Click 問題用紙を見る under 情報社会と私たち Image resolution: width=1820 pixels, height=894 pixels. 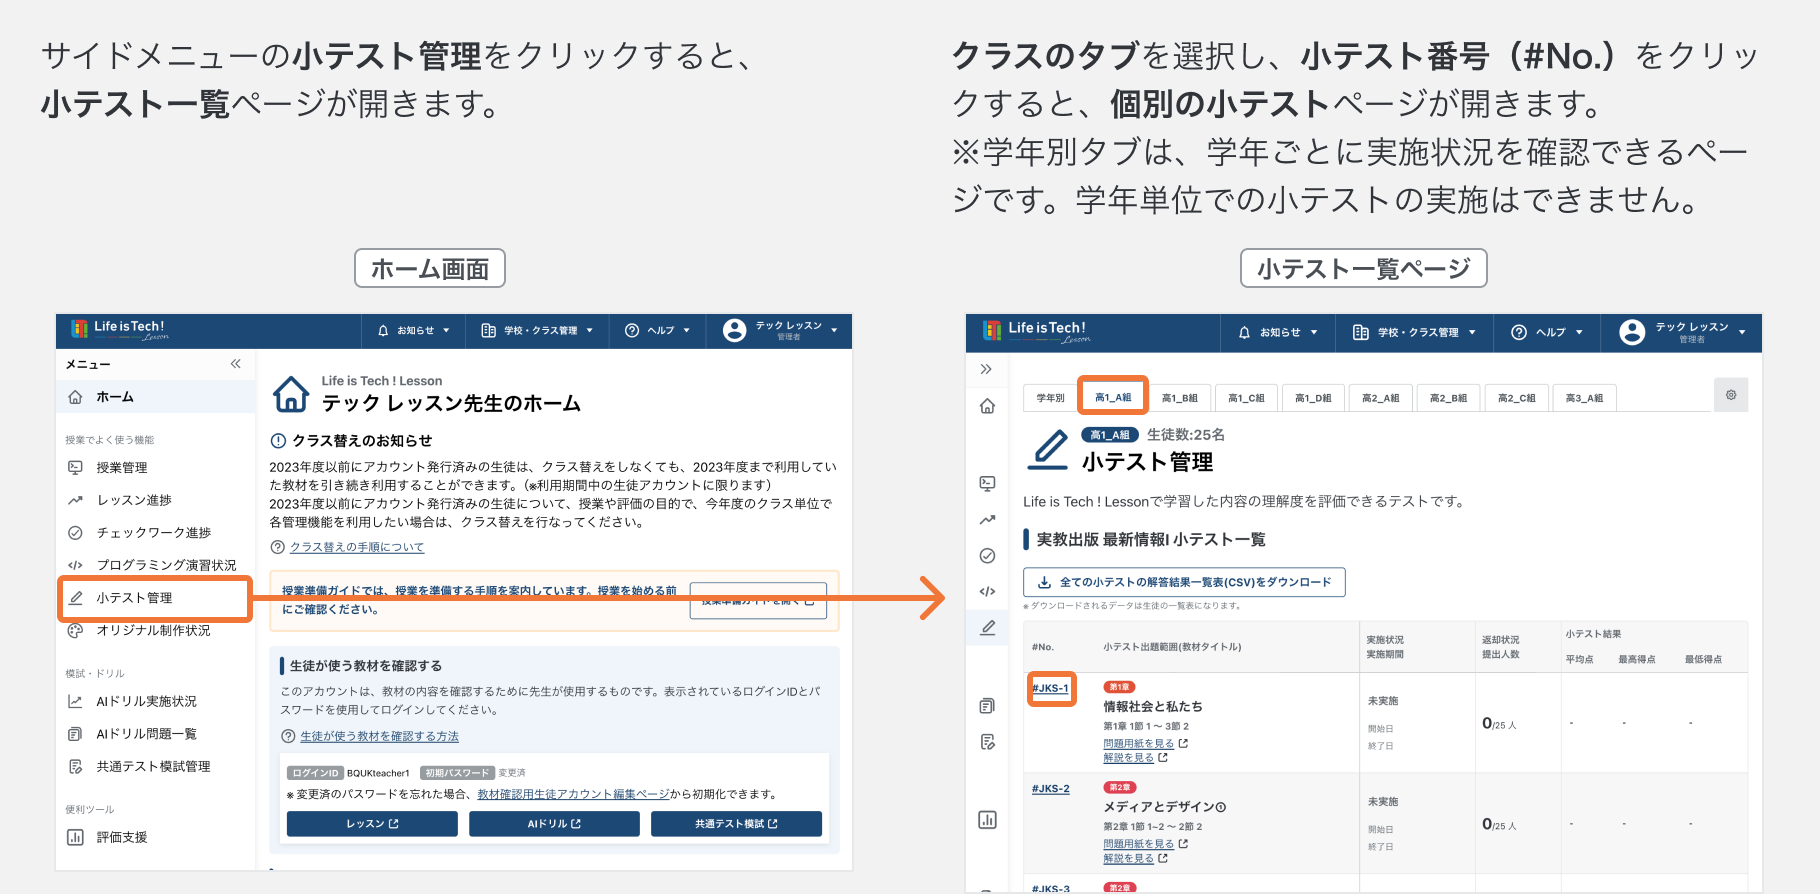1139,744
